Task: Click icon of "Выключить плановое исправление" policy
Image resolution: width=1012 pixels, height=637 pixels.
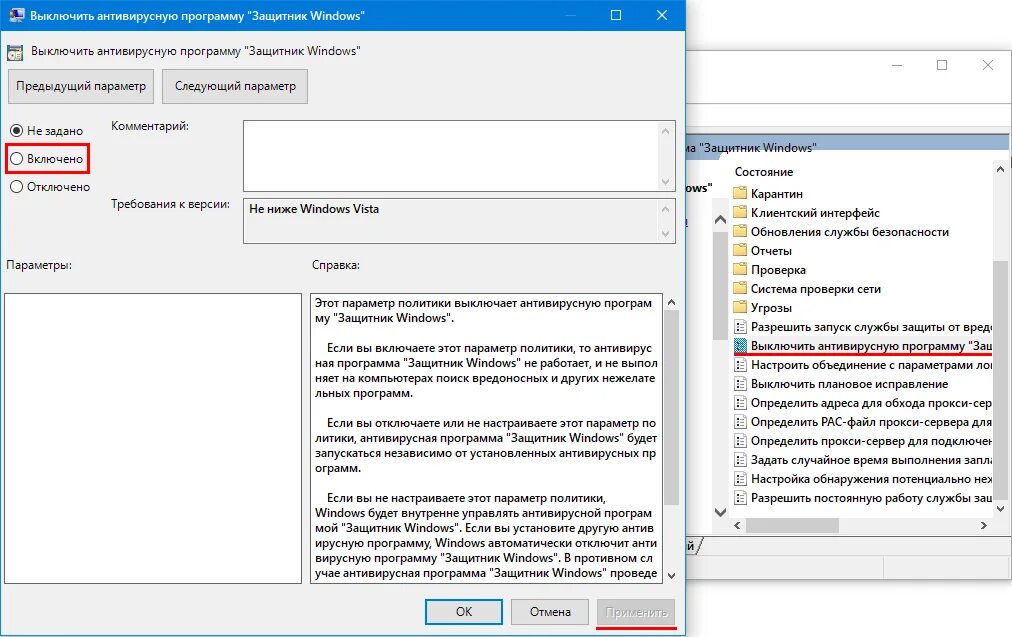Action: click(x=740, y=383)
